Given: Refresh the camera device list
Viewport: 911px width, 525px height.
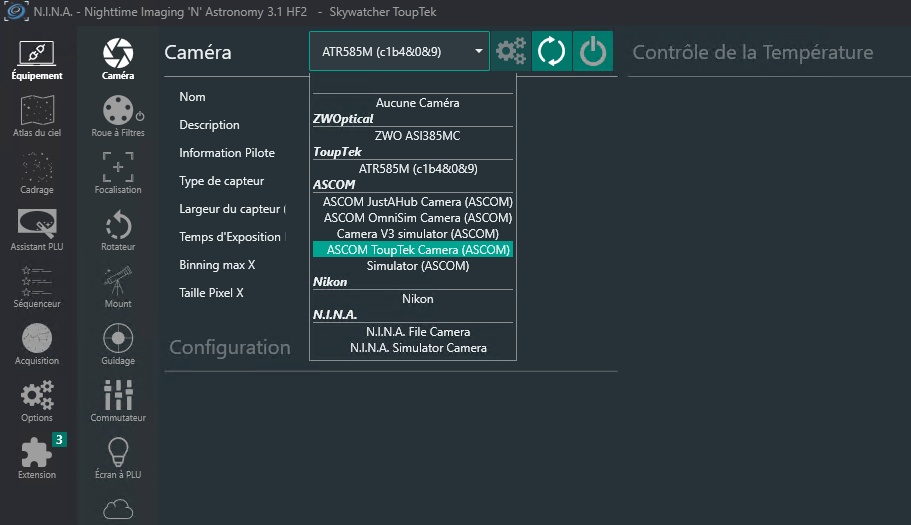Looking at the screenshot, I should pyautogui.click(x=551, y=51).
